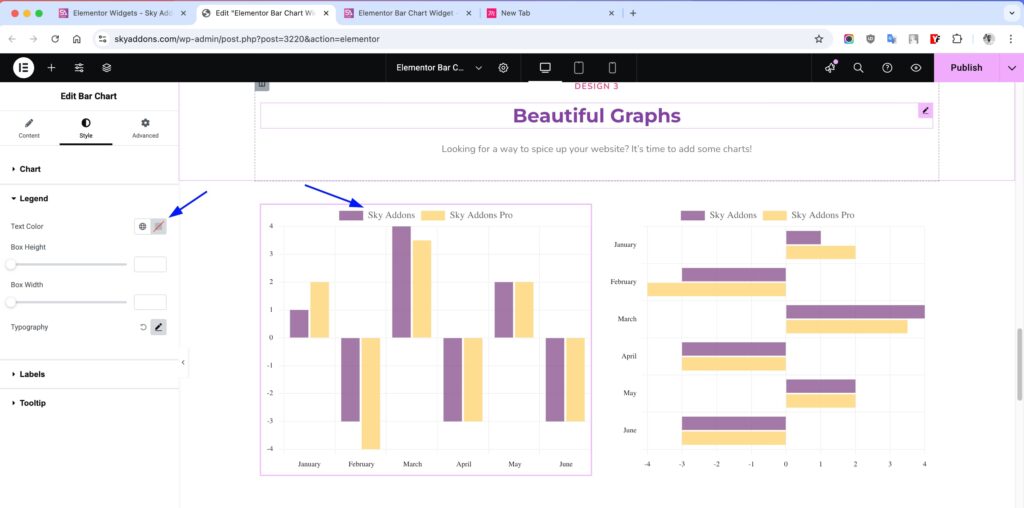Edit Typography with the pencil icon

[159, 327]
